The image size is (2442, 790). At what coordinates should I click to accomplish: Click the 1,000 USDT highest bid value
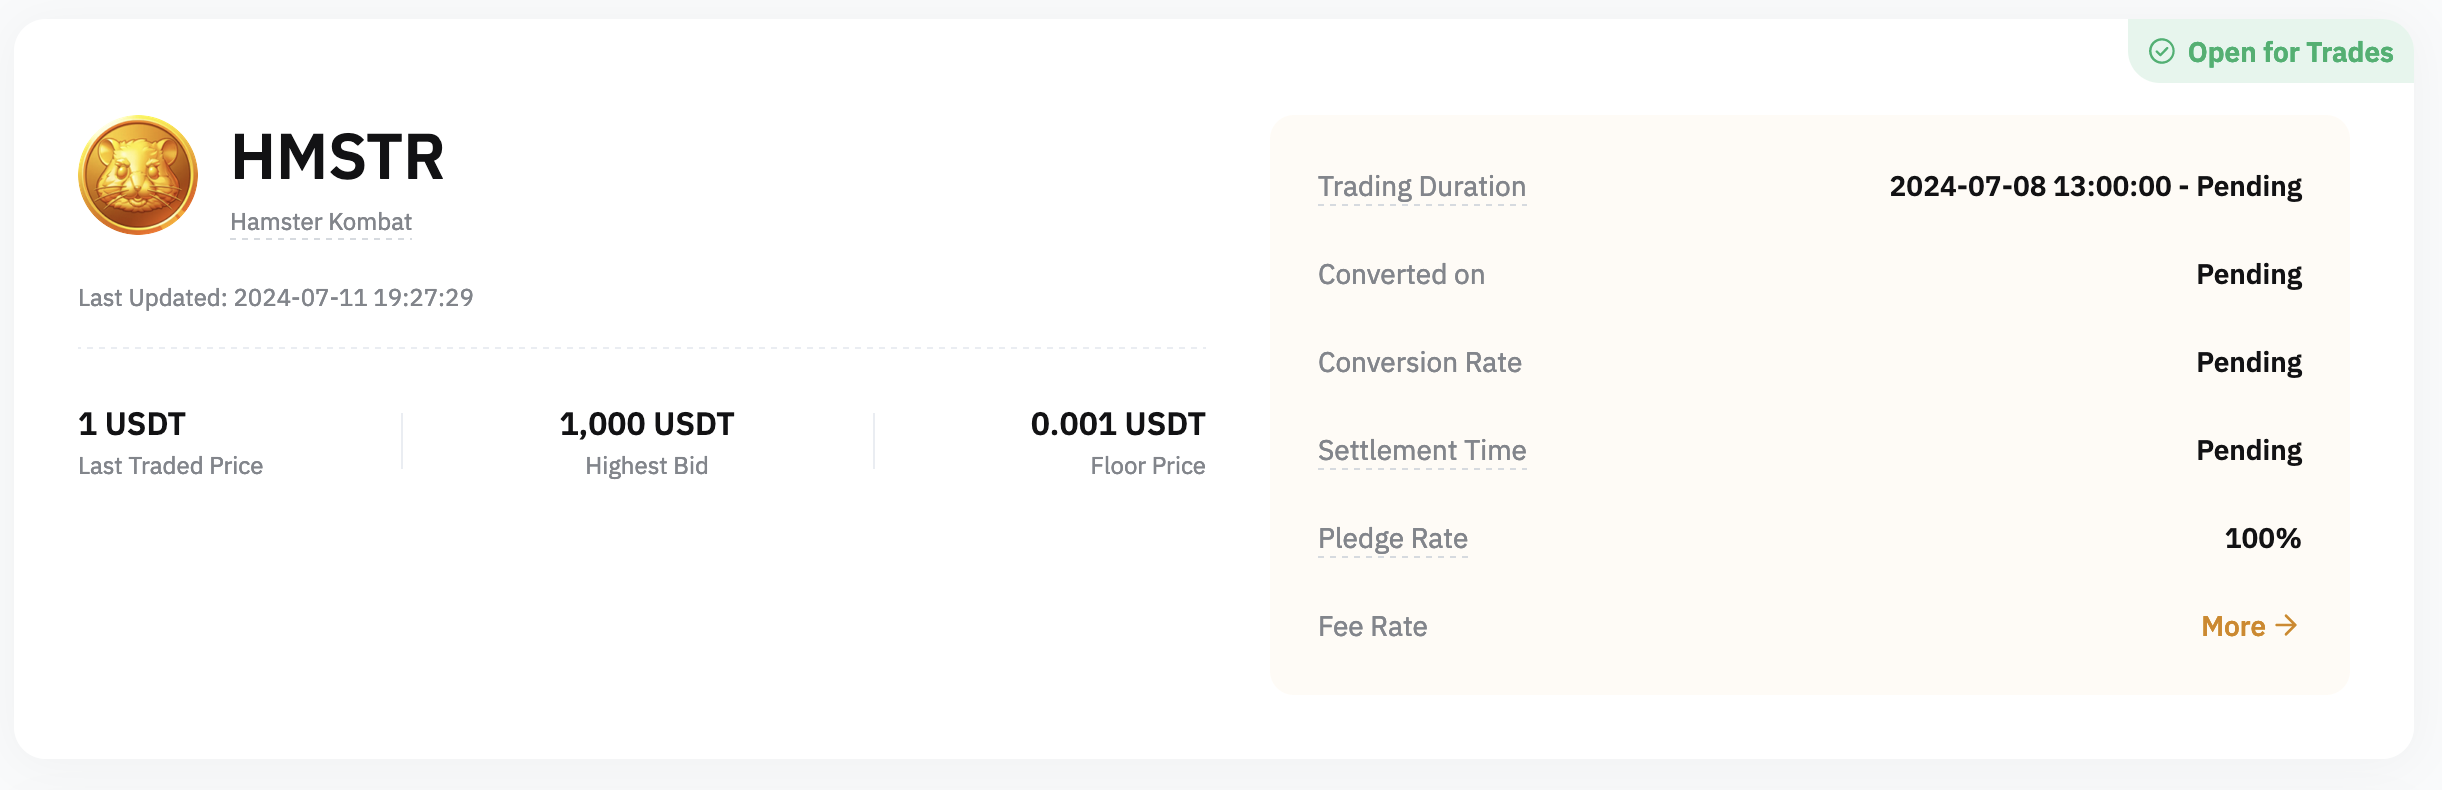647,424
